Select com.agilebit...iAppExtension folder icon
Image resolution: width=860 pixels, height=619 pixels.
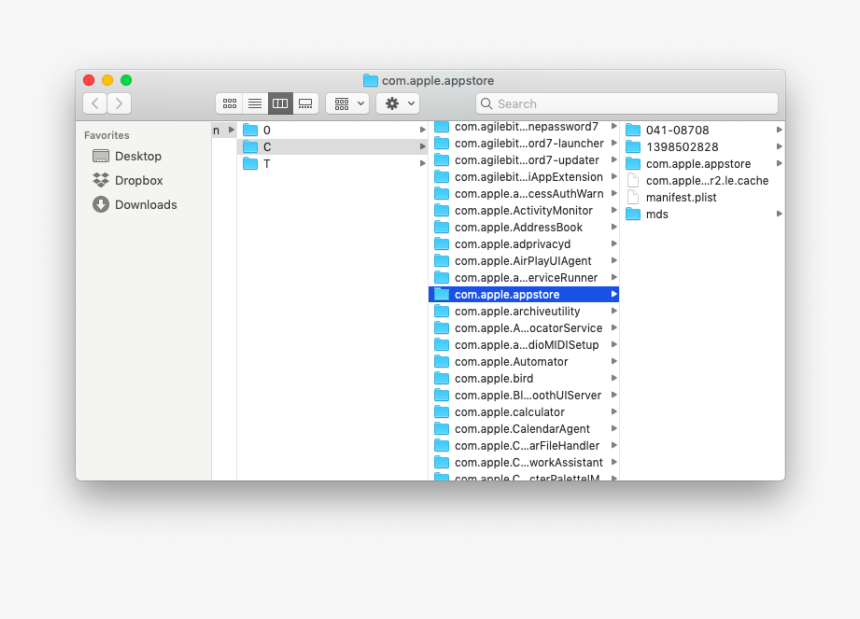tap(442, 177)
